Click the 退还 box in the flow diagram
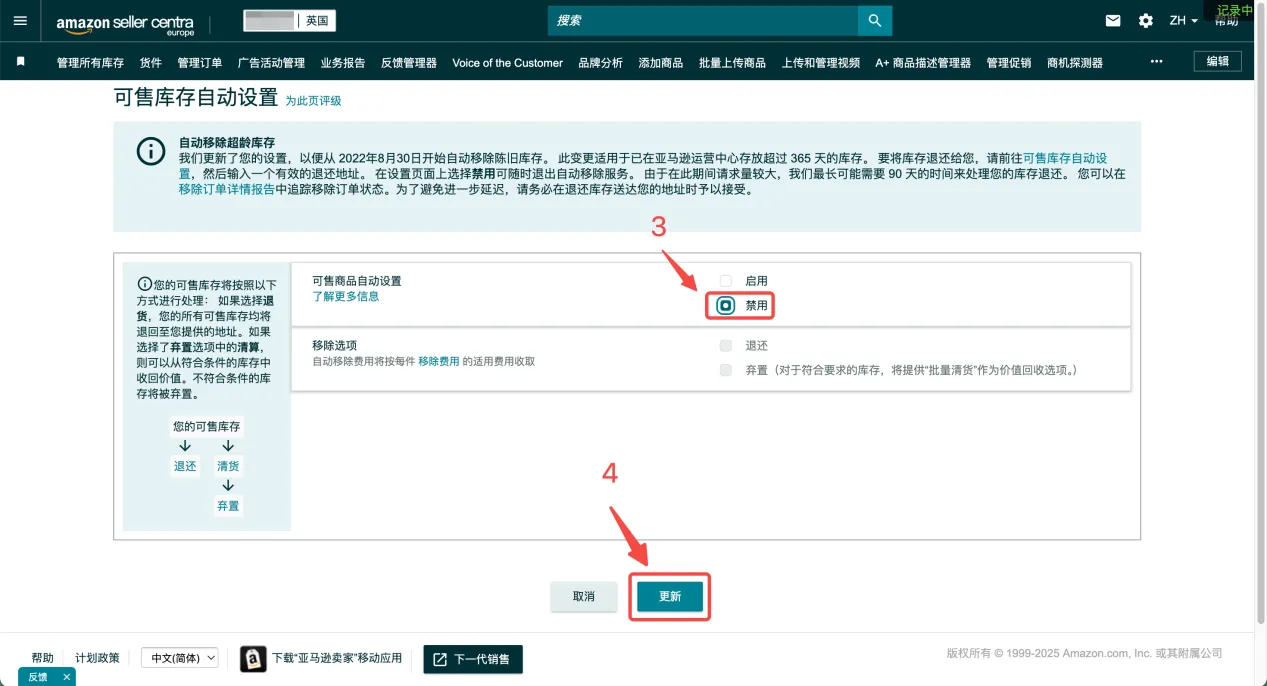The height and width of the screenshot is (686, 1267). tap(185, 466)
